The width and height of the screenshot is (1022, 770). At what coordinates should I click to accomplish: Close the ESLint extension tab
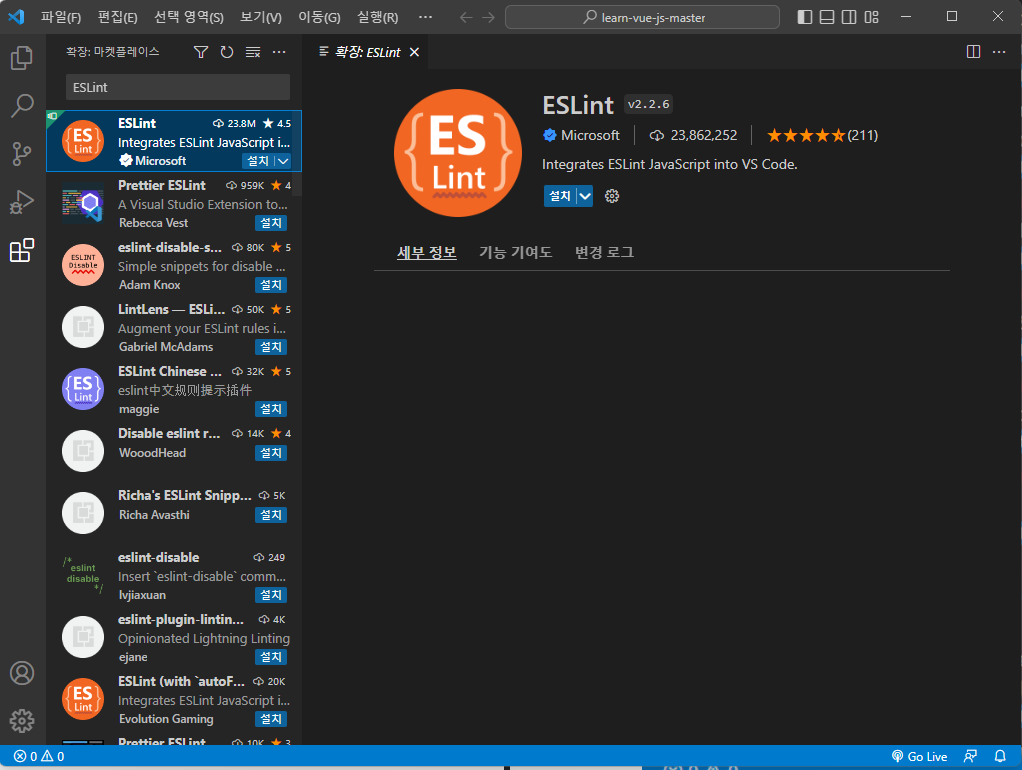414,52
